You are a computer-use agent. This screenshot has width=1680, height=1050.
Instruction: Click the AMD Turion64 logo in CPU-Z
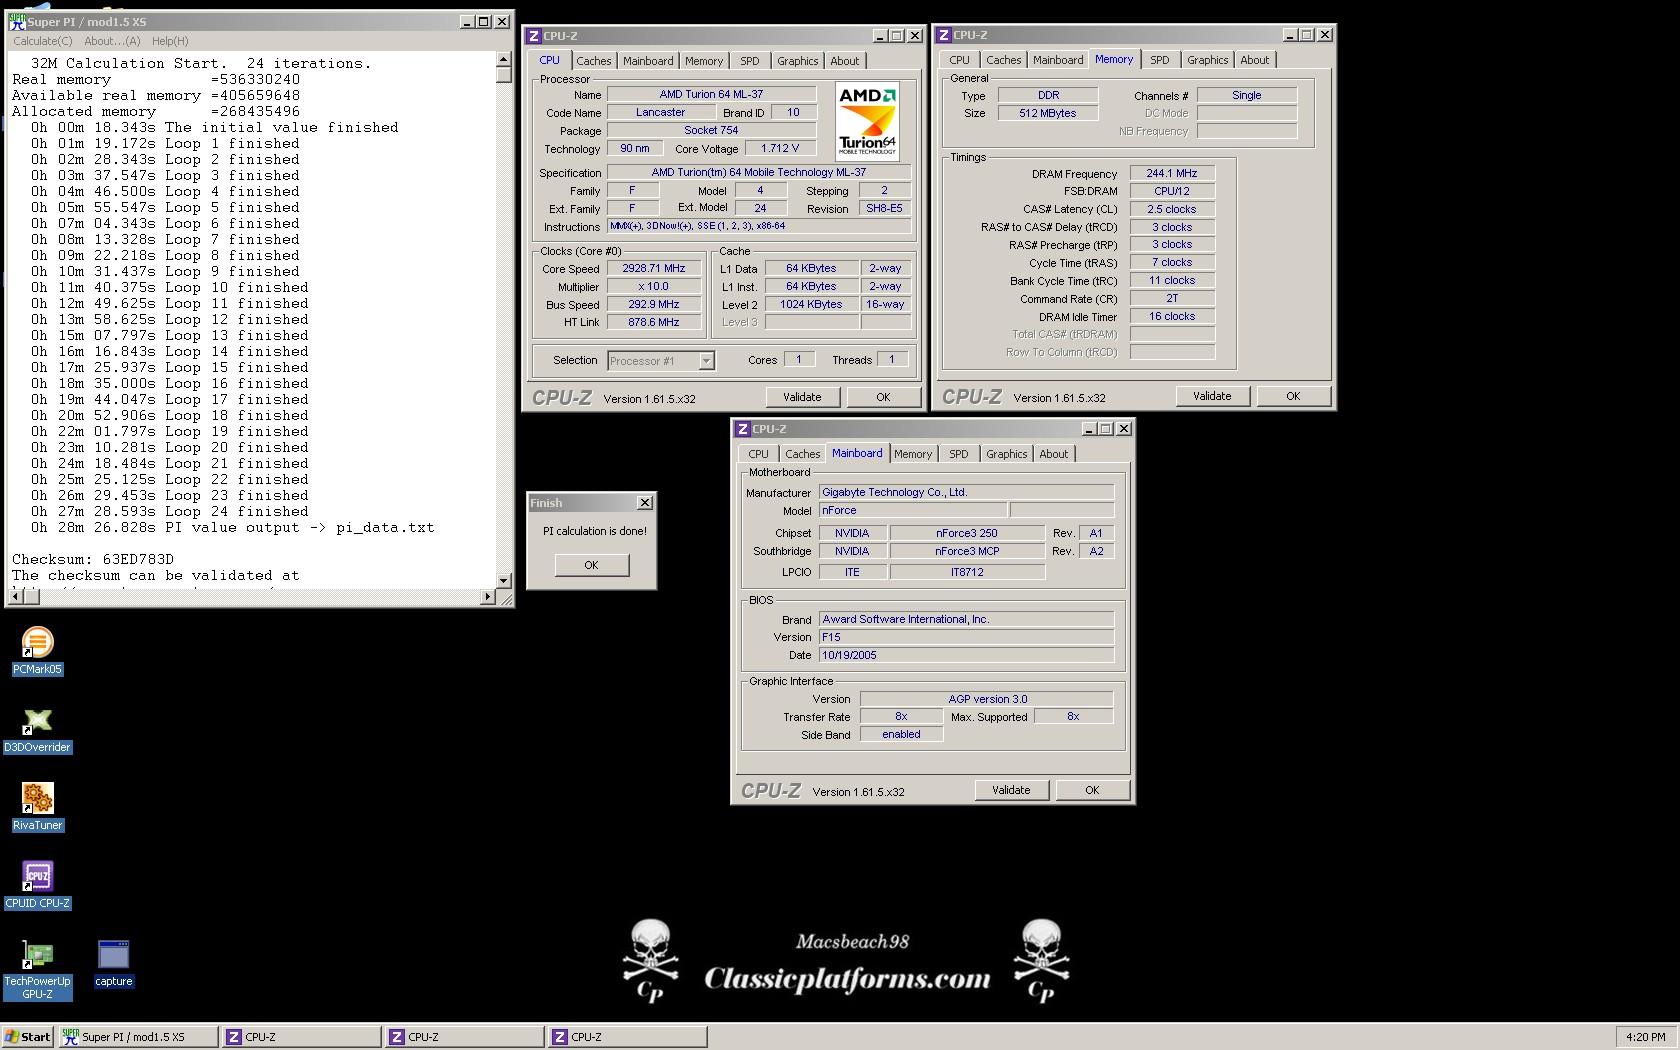[867, 121]
